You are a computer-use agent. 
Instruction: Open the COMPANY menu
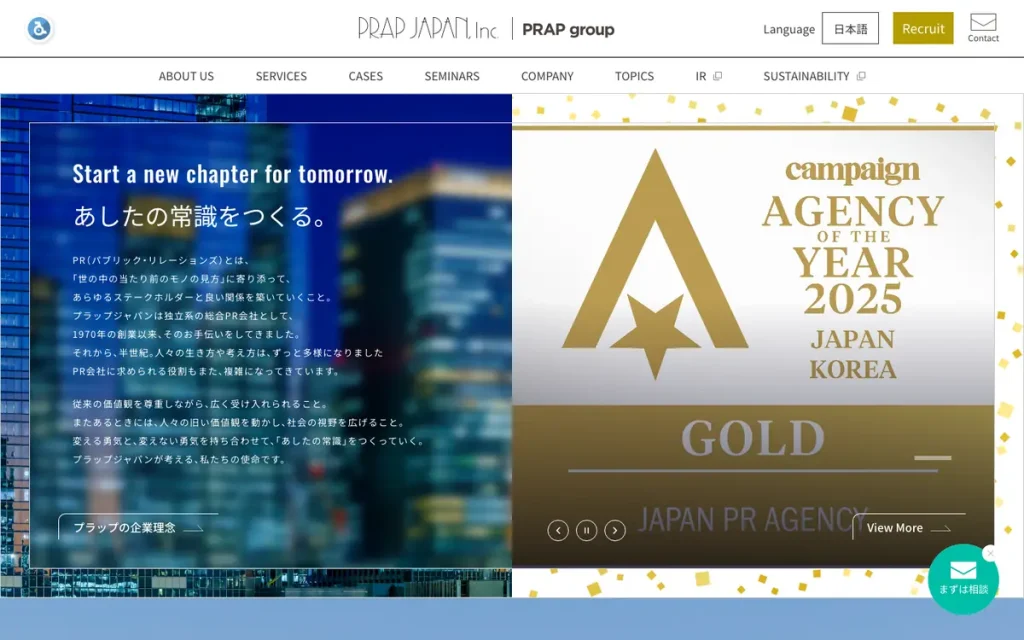[547, 76]
